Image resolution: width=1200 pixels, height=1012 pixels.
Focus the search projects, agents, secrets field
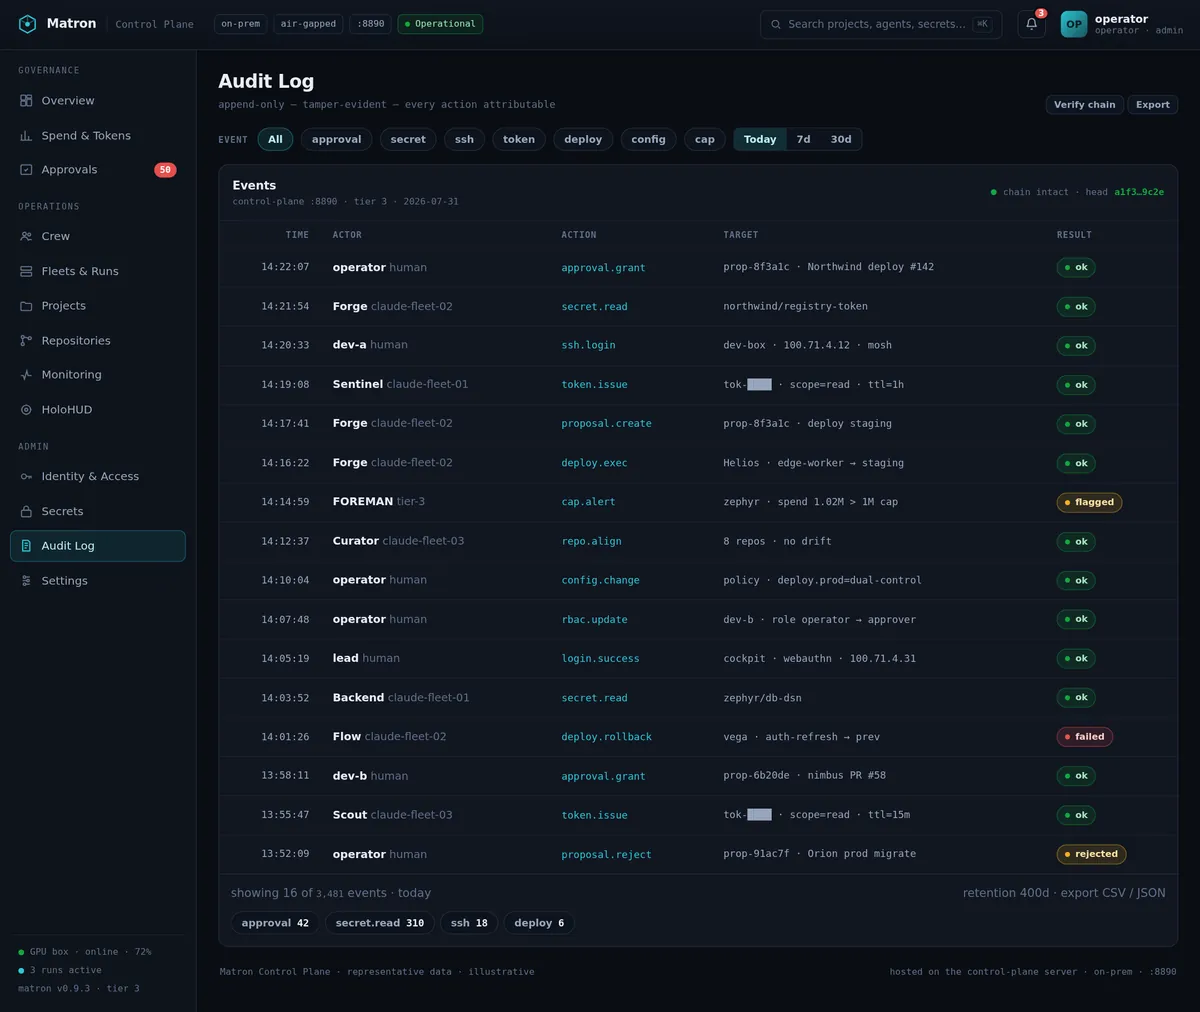pos(881,24)
